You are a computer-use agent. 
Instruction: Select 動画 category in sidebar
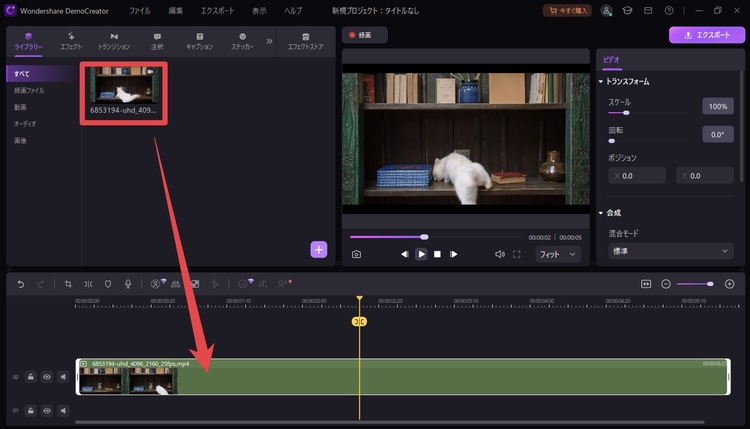pos(20,107)
